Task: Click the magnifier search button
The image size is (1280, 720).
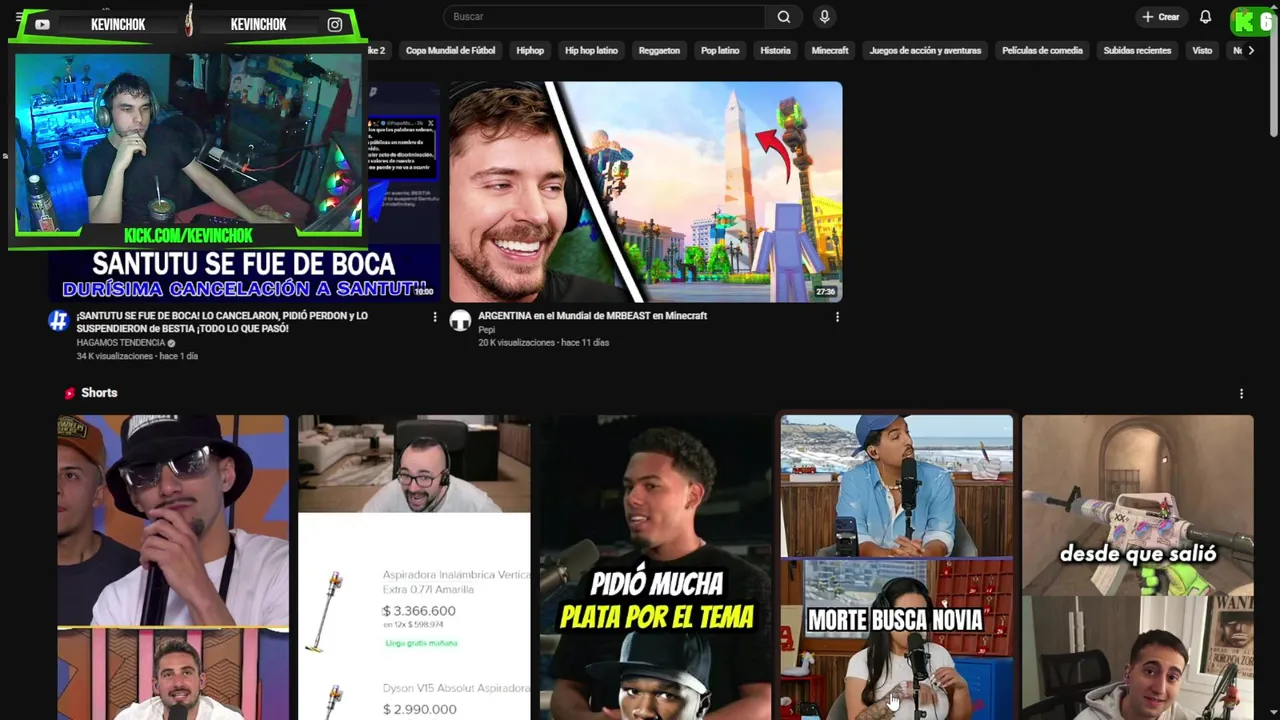Action: pyautogui.click(x=784, y=17)
